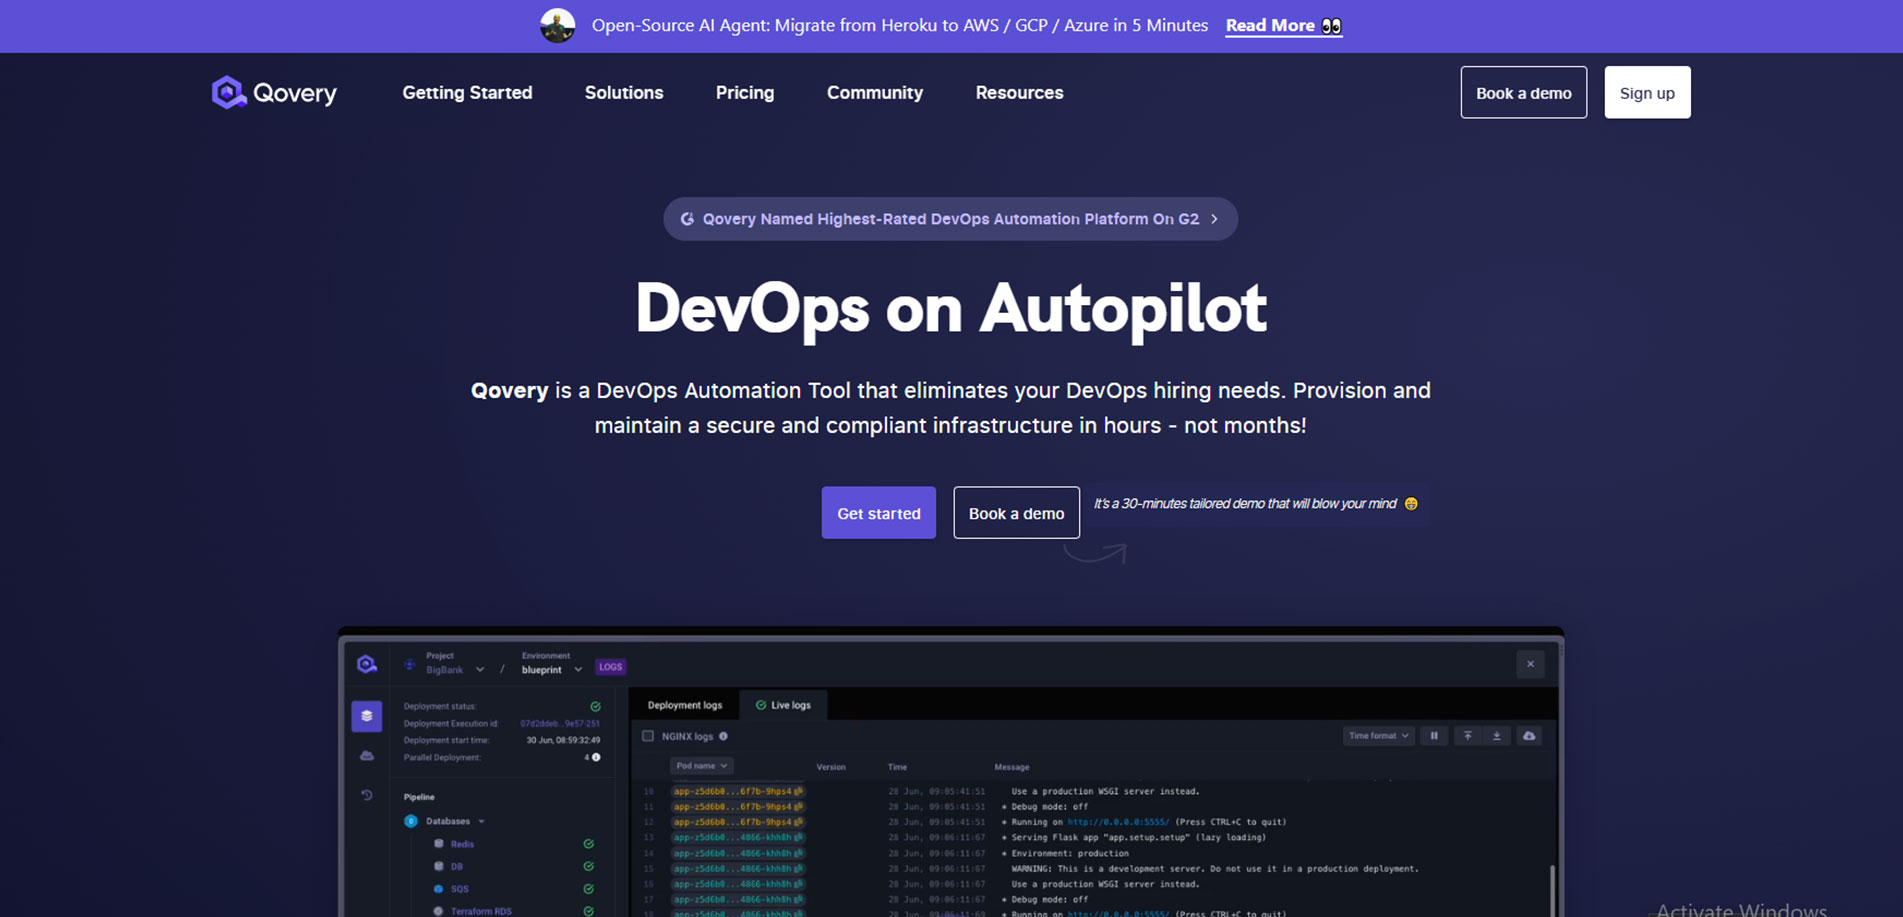
Task: Switch to the Deployment logs tab
Action: (x=685, y=705)
